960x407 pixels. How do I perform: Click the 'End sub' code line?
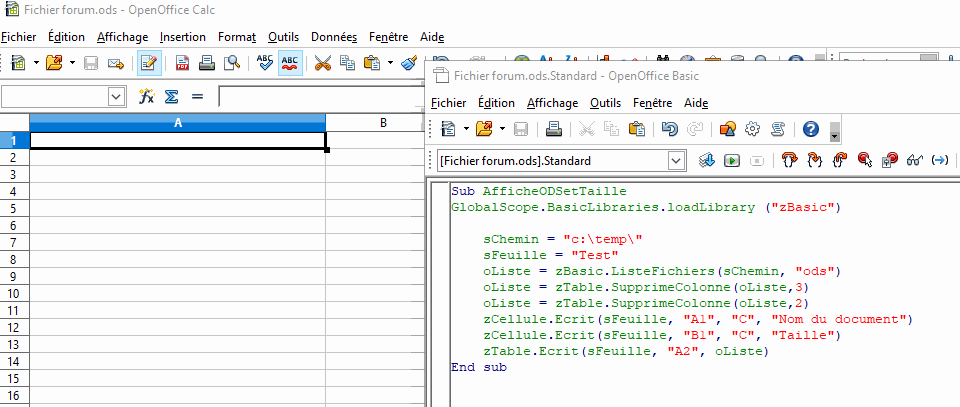(x=479, y=368)
